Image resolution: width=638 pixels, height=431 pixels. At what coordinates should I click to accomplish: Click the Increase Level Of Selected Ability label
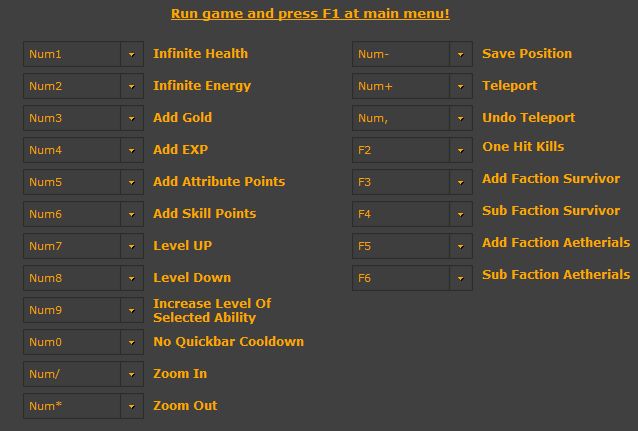coord(212,310)
